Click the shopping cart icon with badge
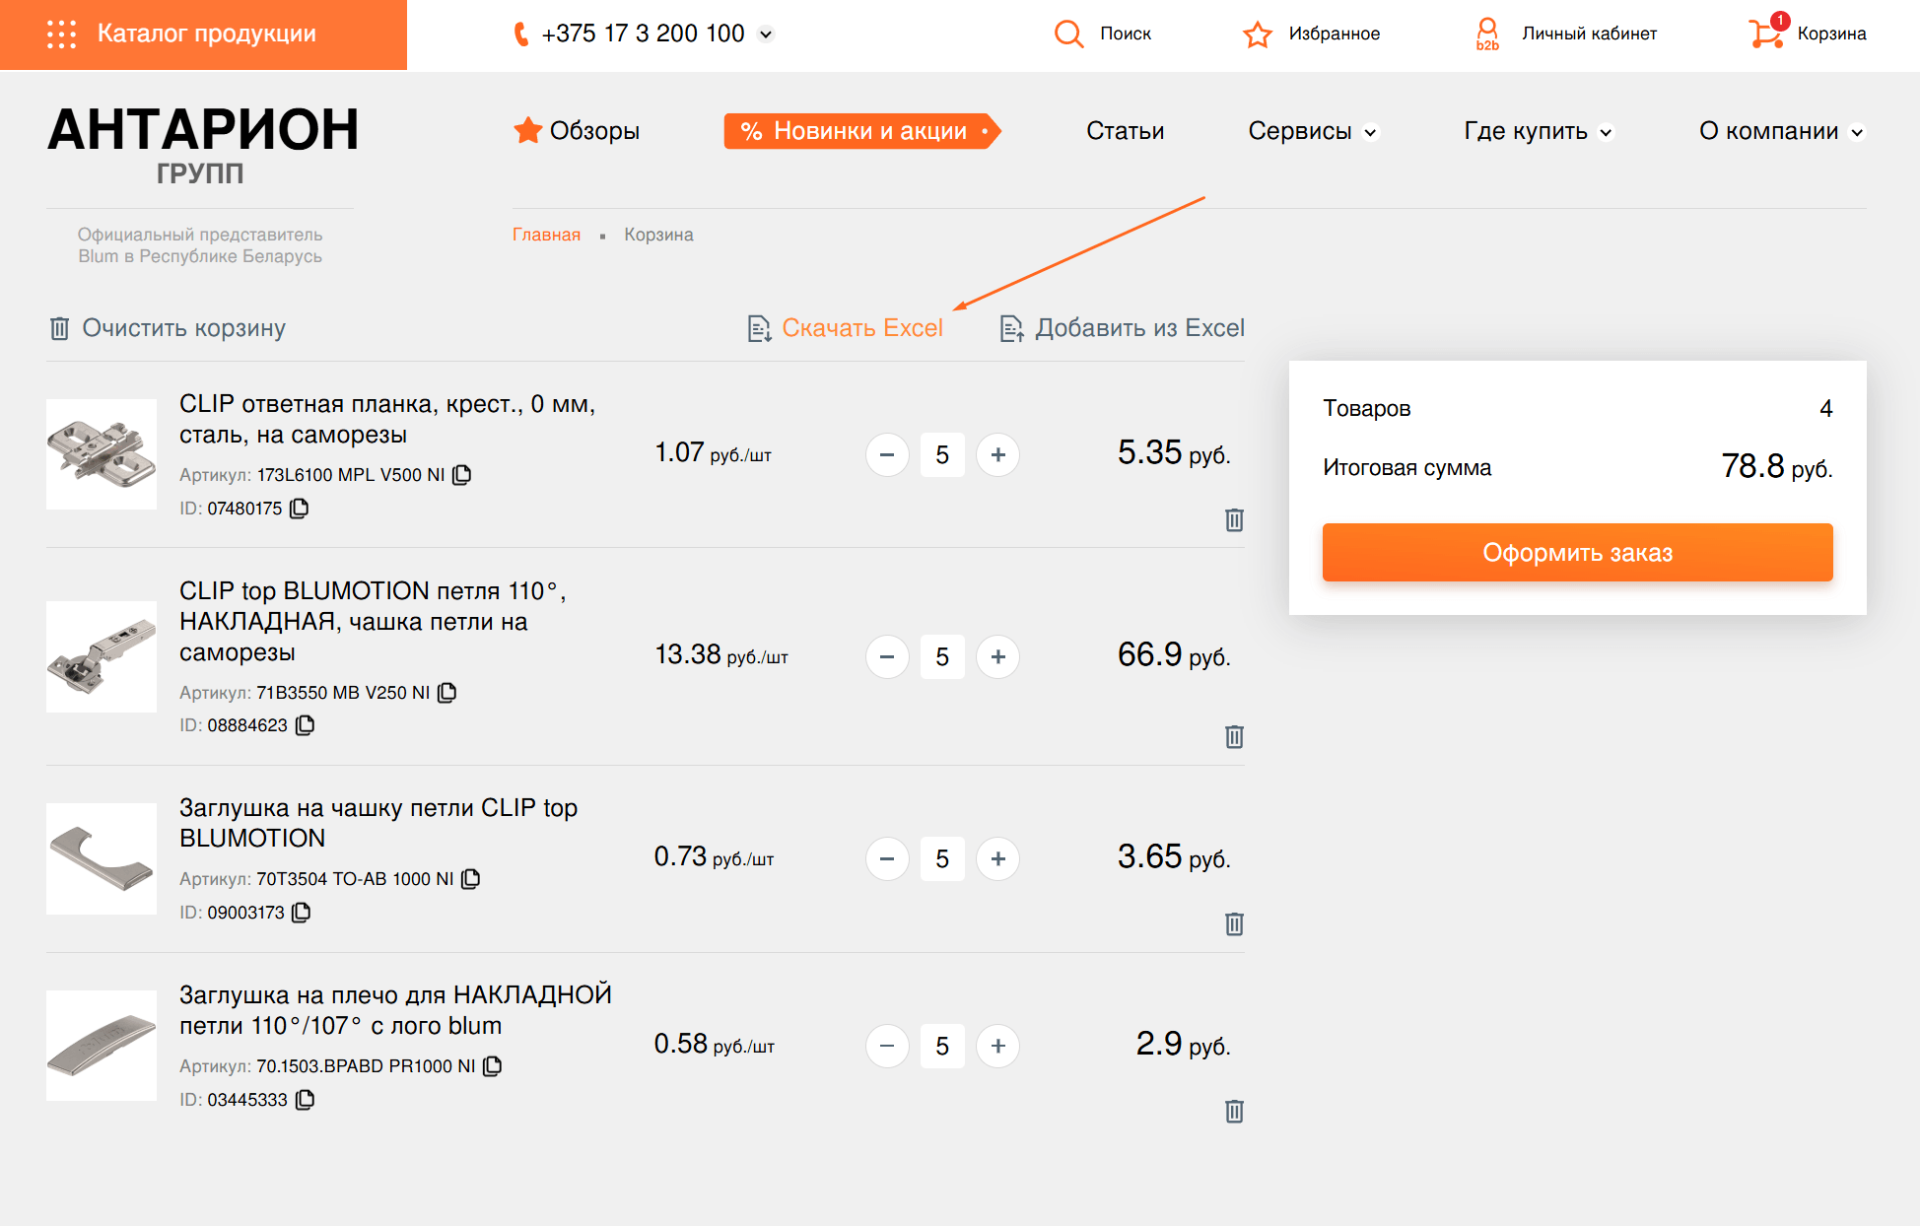 click(x=1767, y=33)
